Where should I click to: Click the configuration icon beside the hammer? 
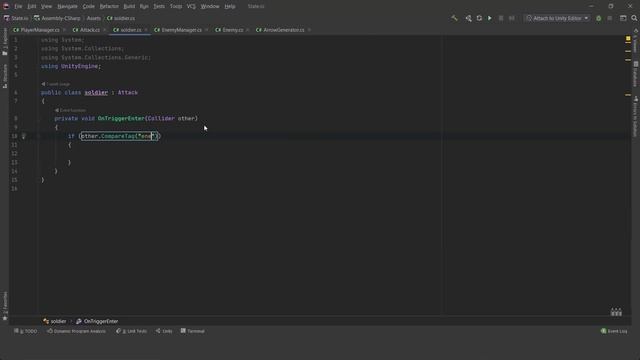468,18
